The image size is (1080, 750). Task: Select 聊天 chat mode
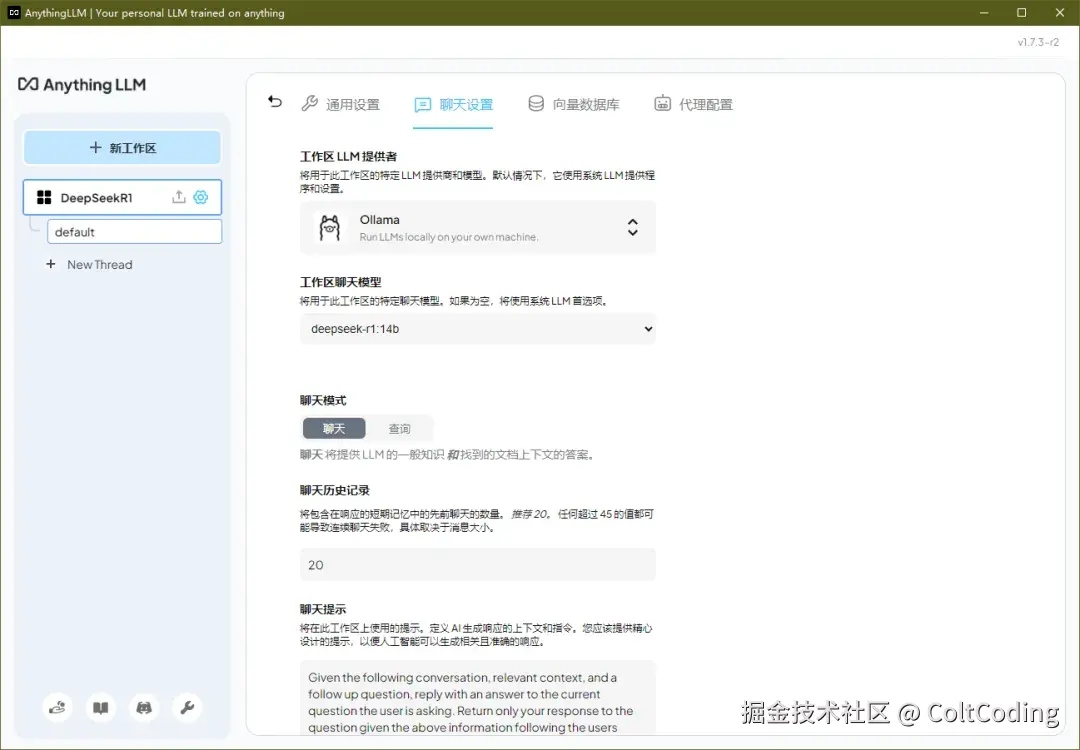tap(333, 427)
